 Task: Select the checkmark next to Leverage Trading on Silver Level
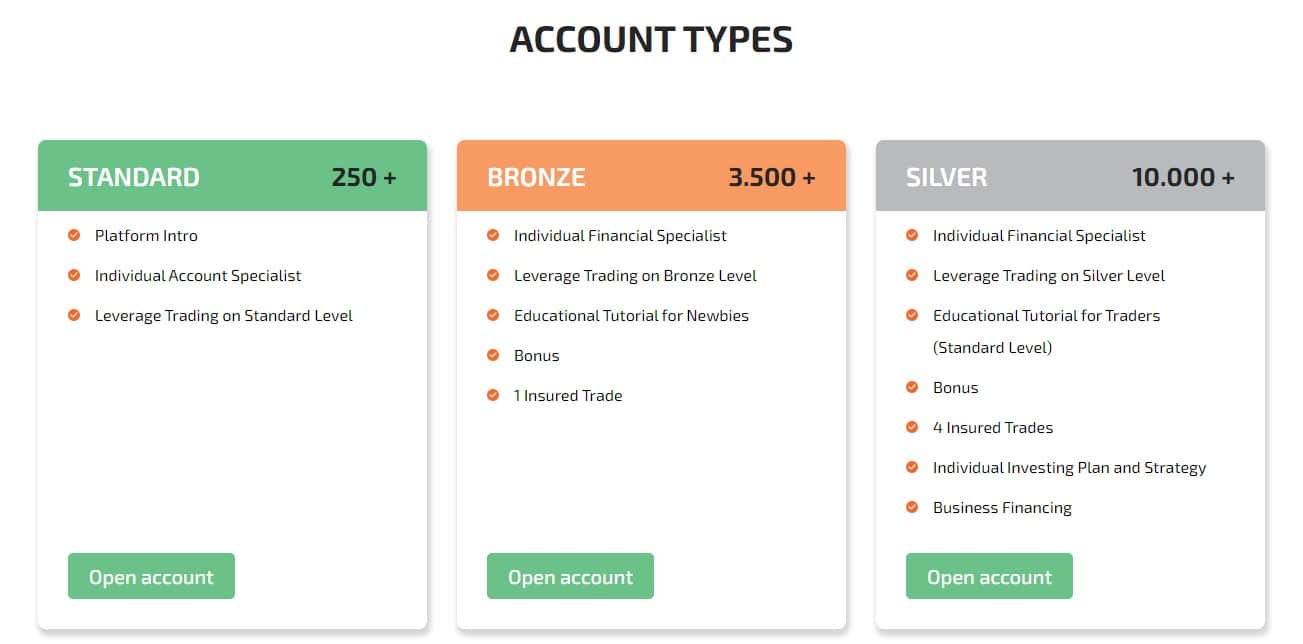pyautogui.click(x=912, y=275)
